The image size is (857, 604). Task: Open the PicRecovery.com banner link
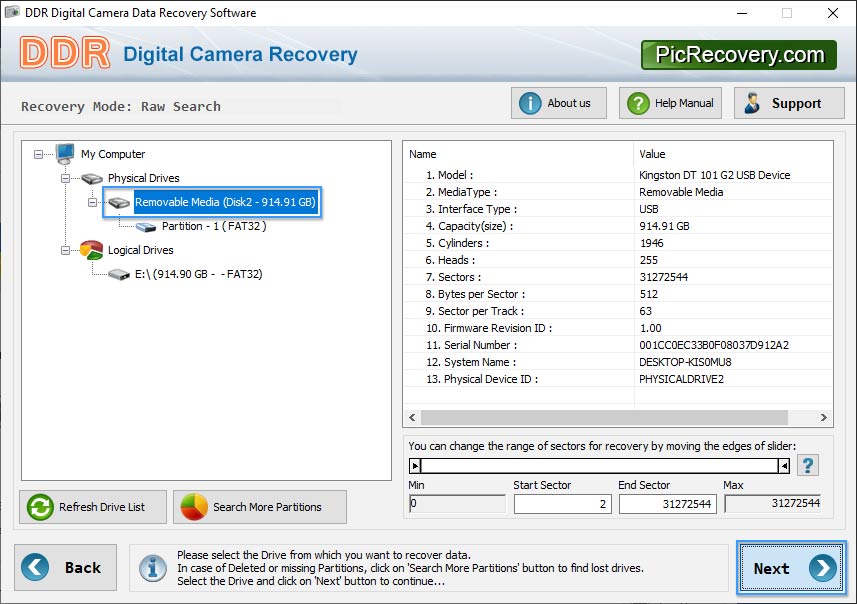click(739, 55)
